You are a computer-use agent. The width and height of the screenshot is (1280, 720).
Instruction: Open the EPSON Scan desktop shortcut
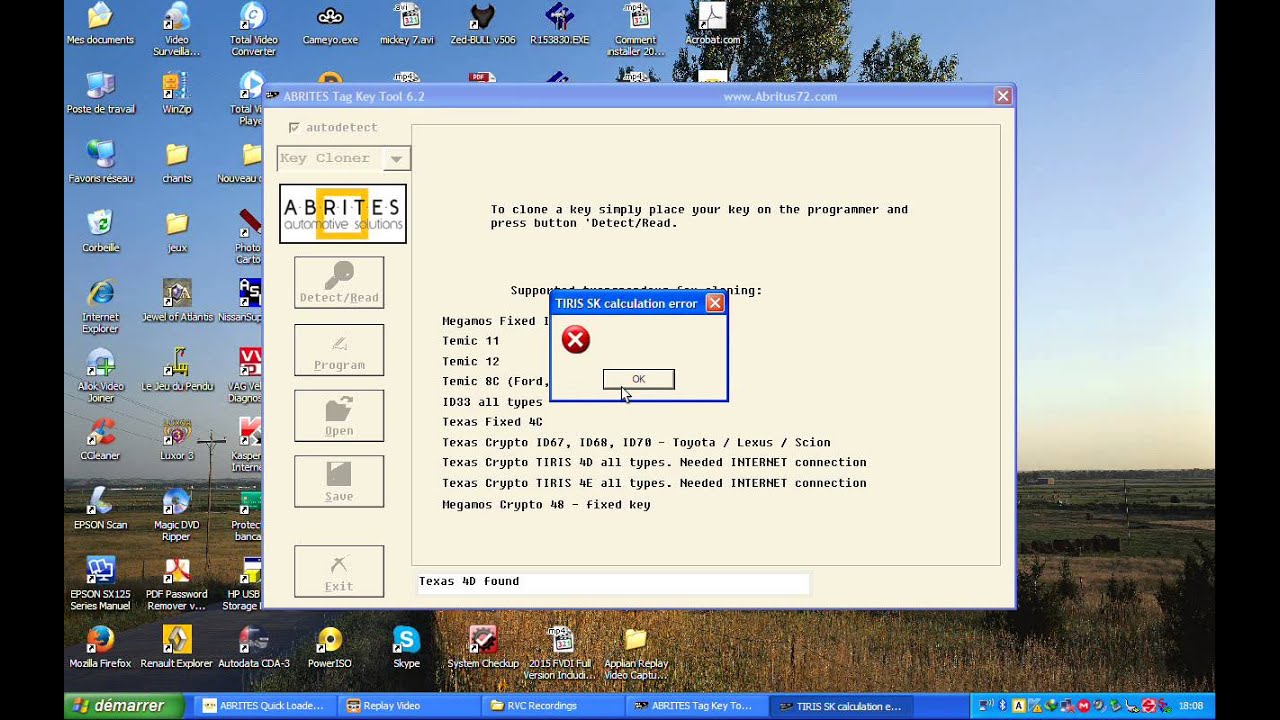(100, 507)
